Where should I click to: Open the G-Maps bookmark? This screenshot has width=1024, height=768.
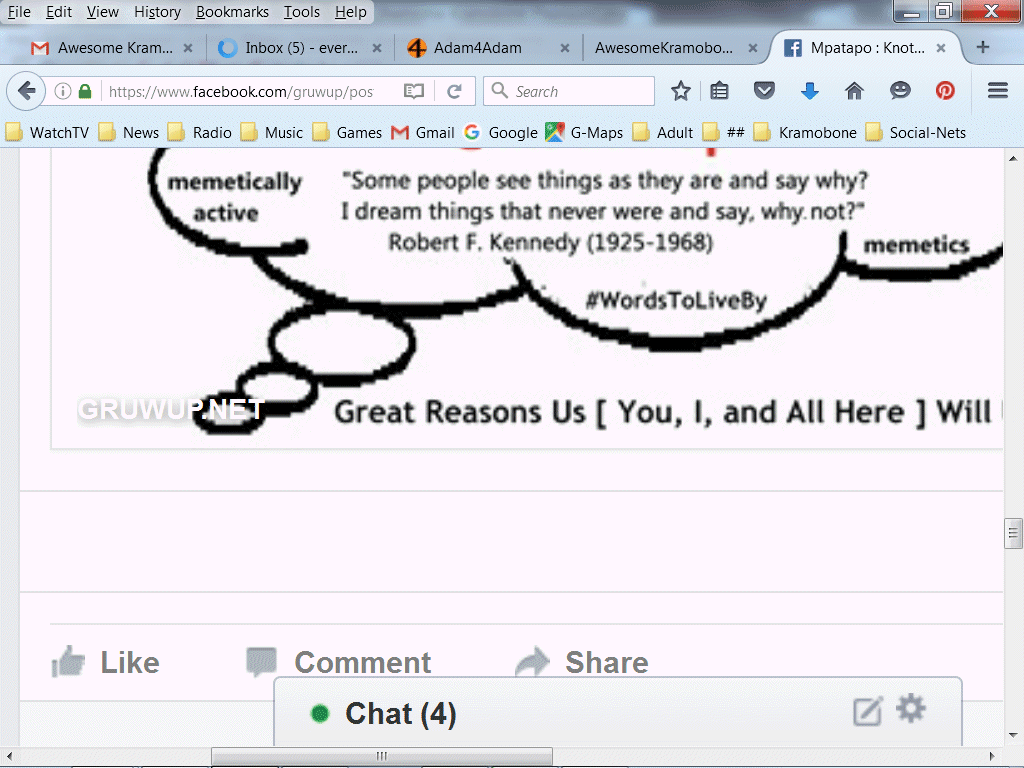pyautogui.click(x=584, y=133)
